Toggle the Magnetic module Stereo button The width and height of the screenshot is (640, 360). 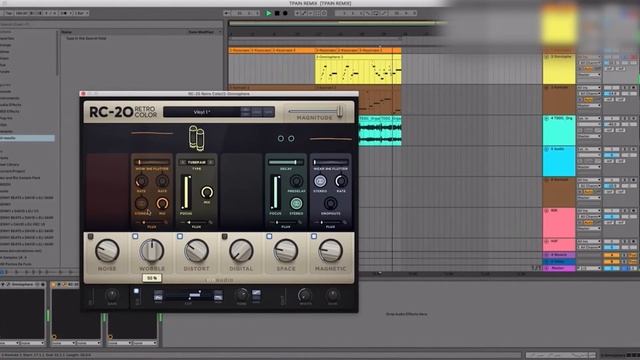320,181
